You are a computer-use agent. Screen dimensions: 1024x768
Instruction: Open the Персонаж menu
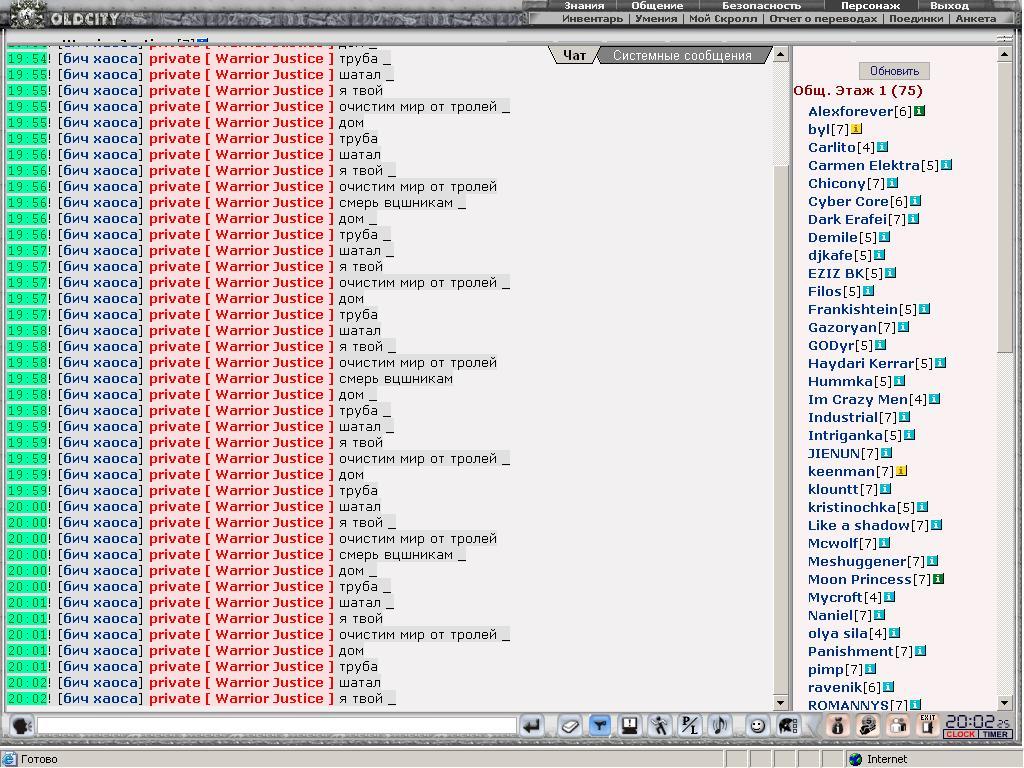pos(870,5)
